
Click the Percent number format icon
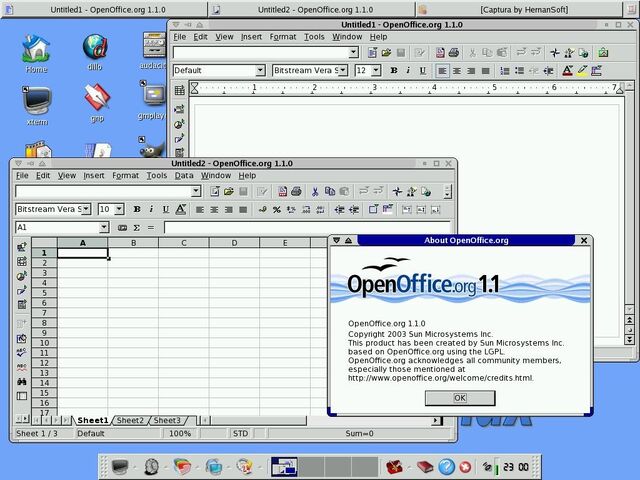(277, 210)
